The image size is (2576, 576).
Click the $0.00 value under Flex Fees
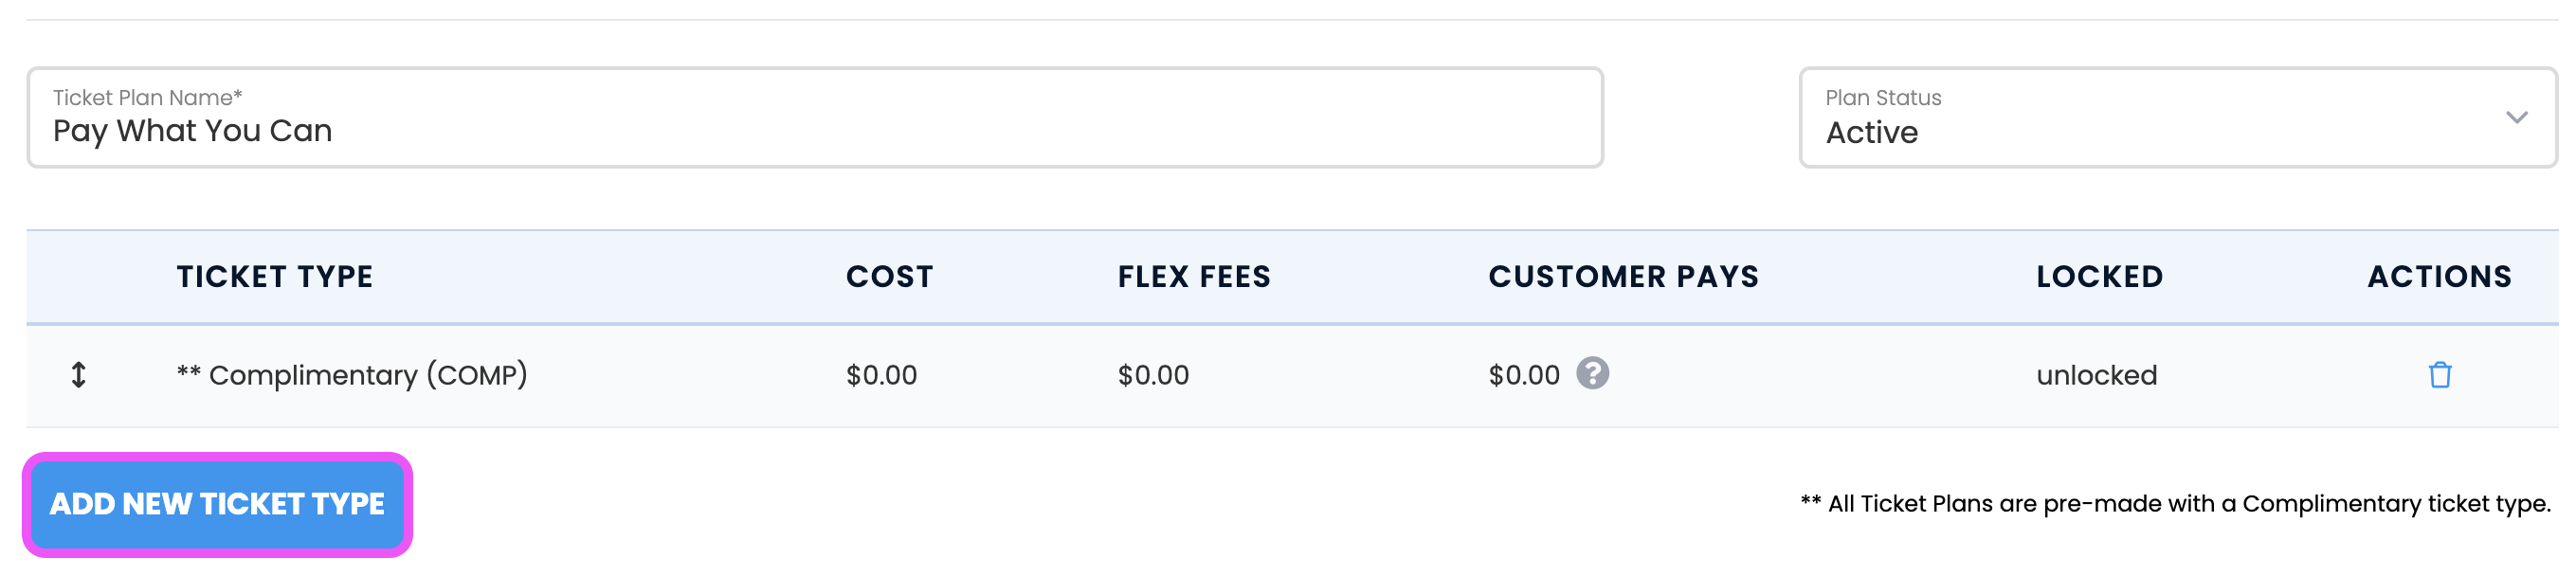coord(1153,375)
